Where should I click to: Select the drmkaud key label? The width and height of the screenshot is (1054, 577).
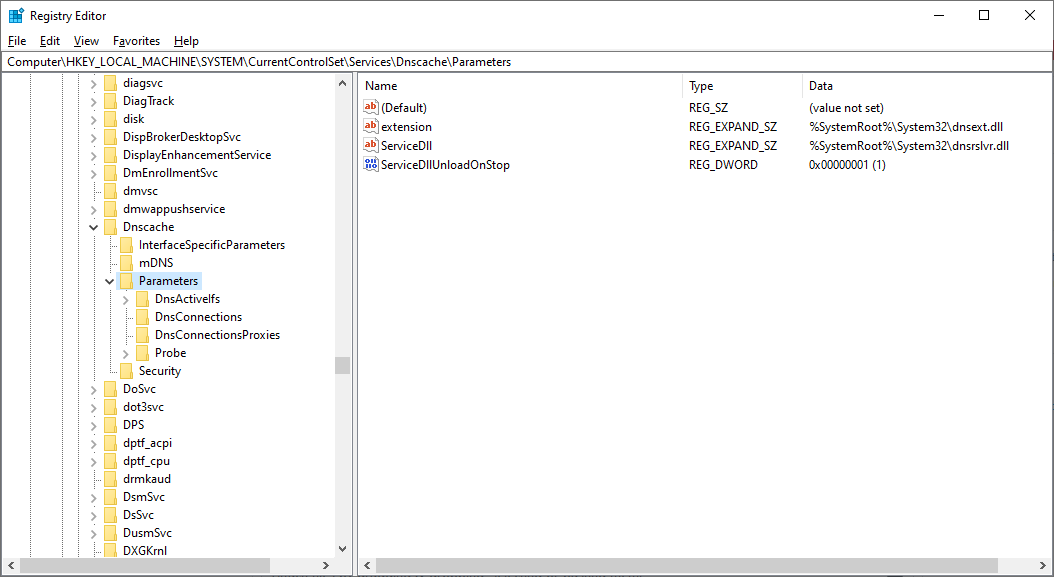point(147,479)
